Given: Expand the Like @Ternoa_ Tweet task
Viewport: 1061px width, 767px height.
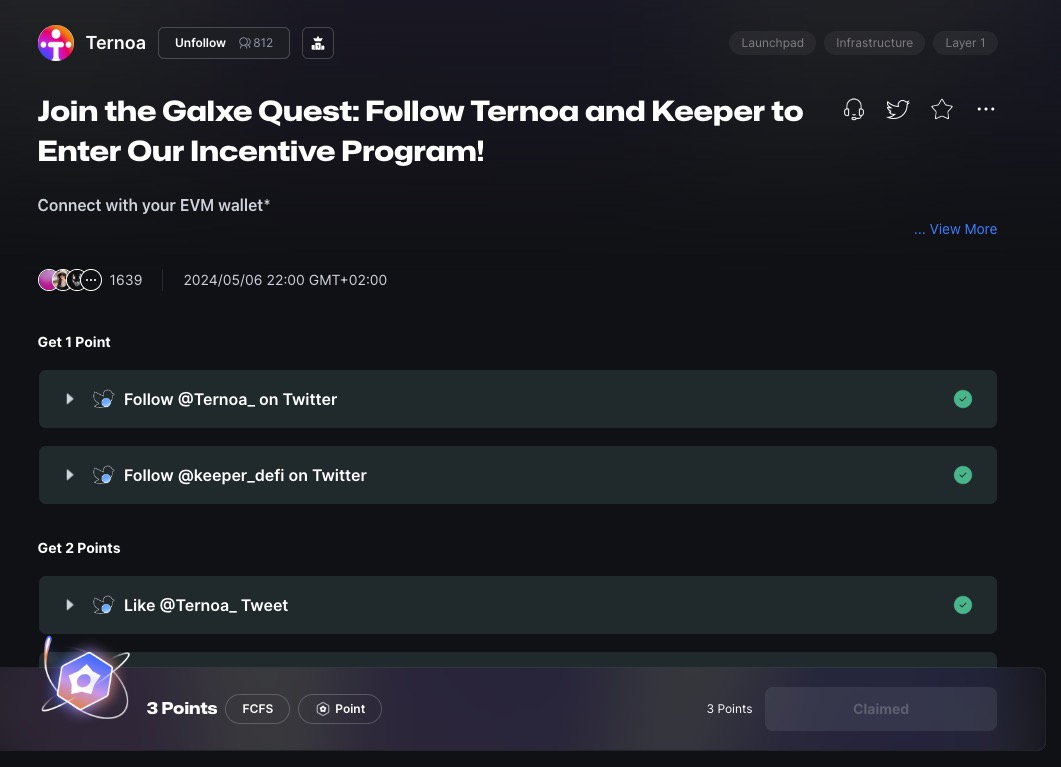Looking at the screenshot, I should tap(70, 605).
